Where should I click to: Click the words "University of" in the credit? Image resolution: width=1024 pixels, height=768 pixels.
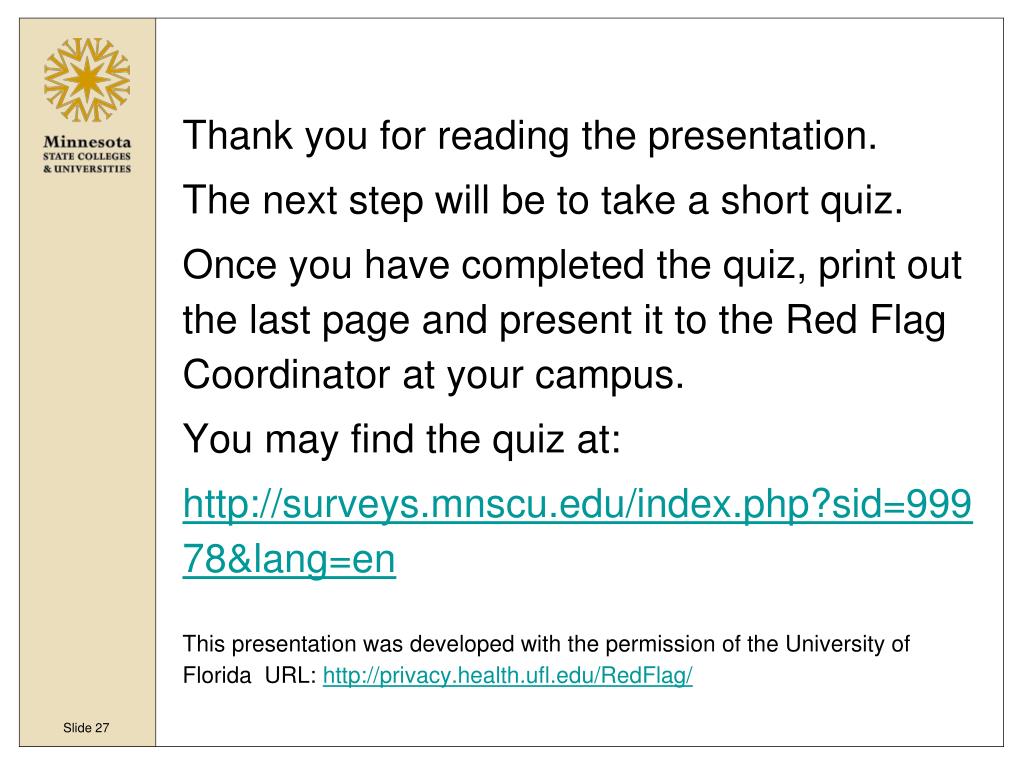pyautogui.click(x=848, y=645)
